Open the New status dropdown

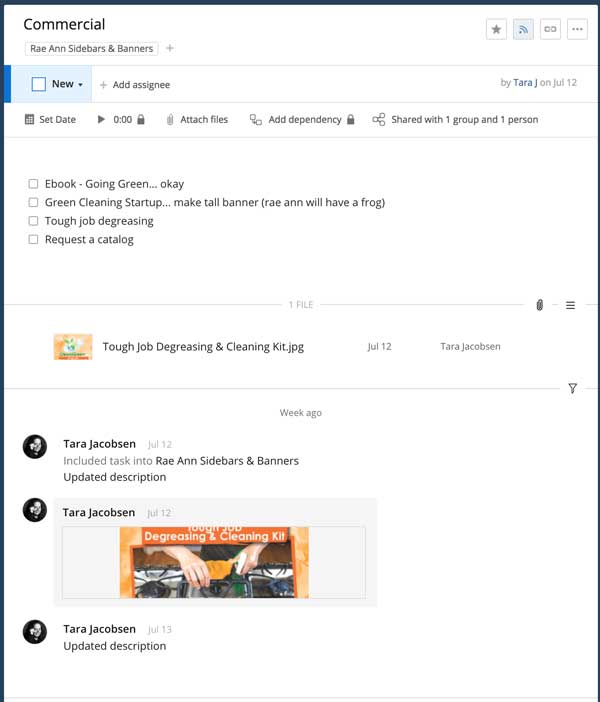67,84
